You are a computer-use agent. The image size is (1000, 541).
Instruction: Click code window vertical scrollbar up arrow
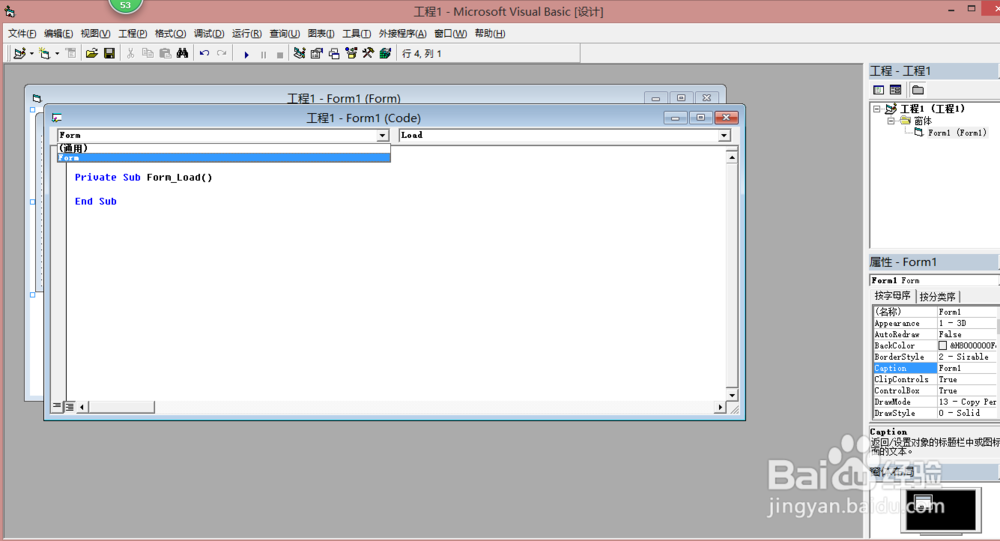pos(732,157)
